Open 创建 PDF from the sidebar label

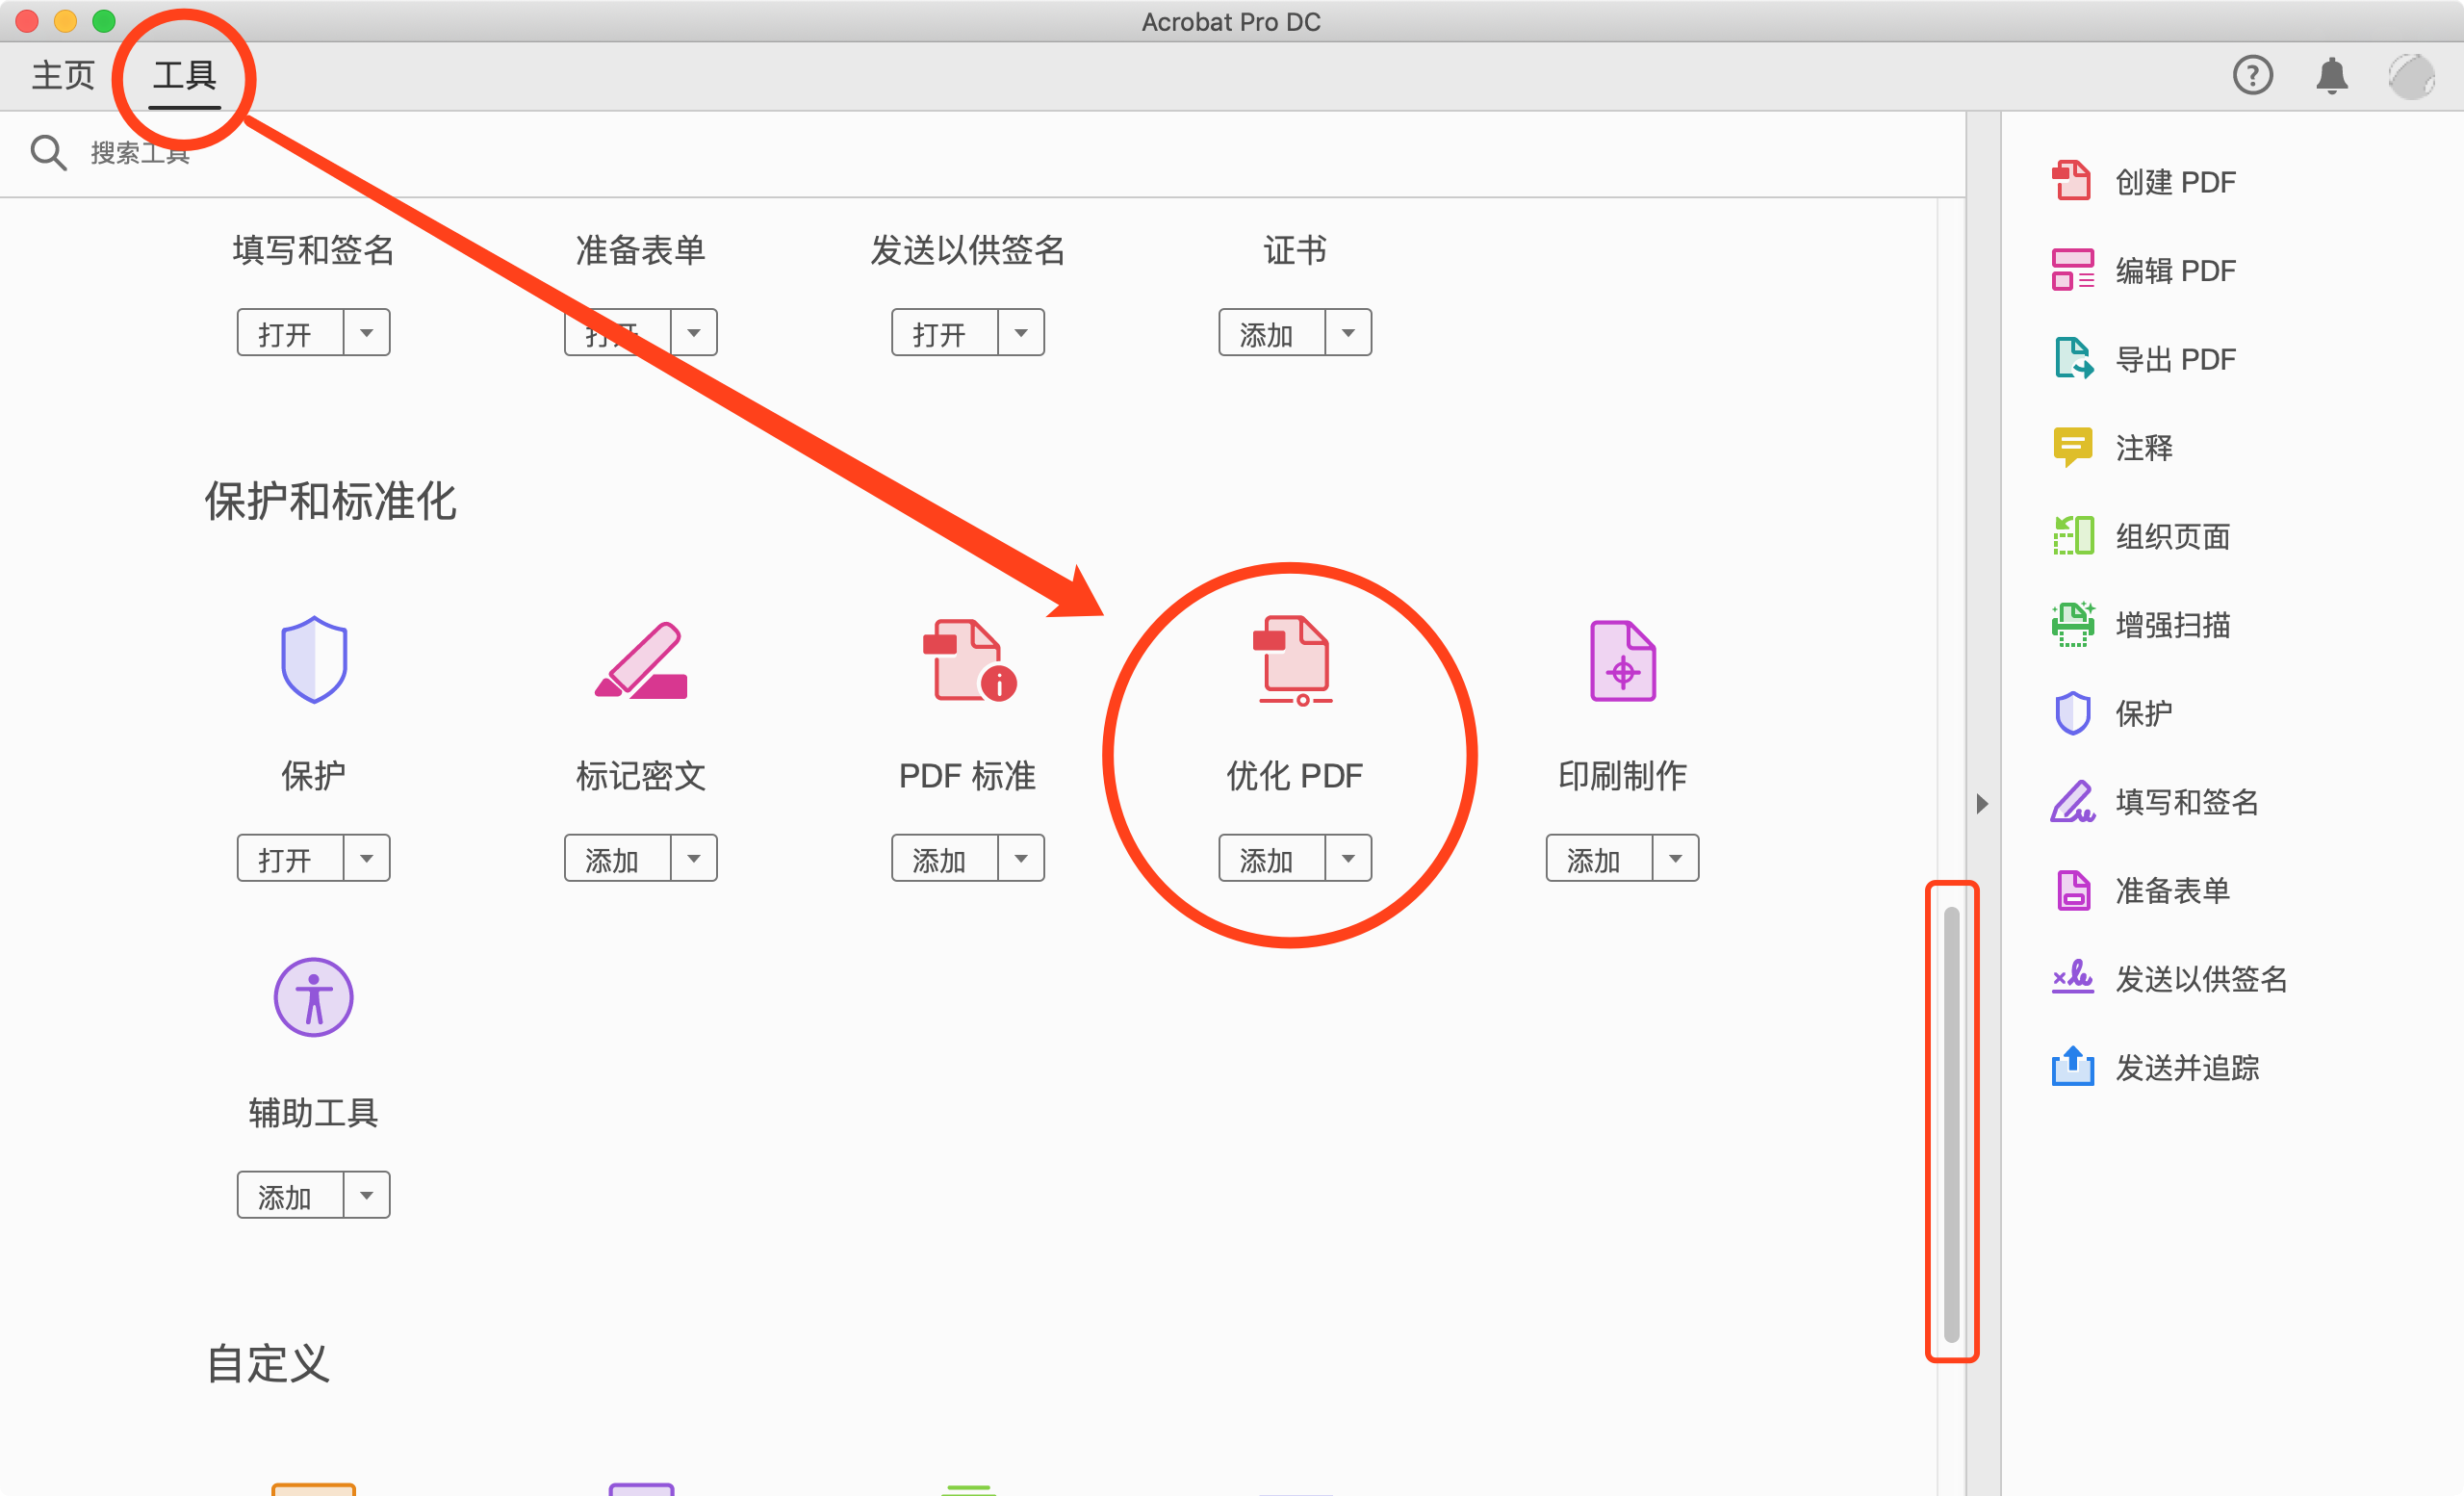(2175, 182)
